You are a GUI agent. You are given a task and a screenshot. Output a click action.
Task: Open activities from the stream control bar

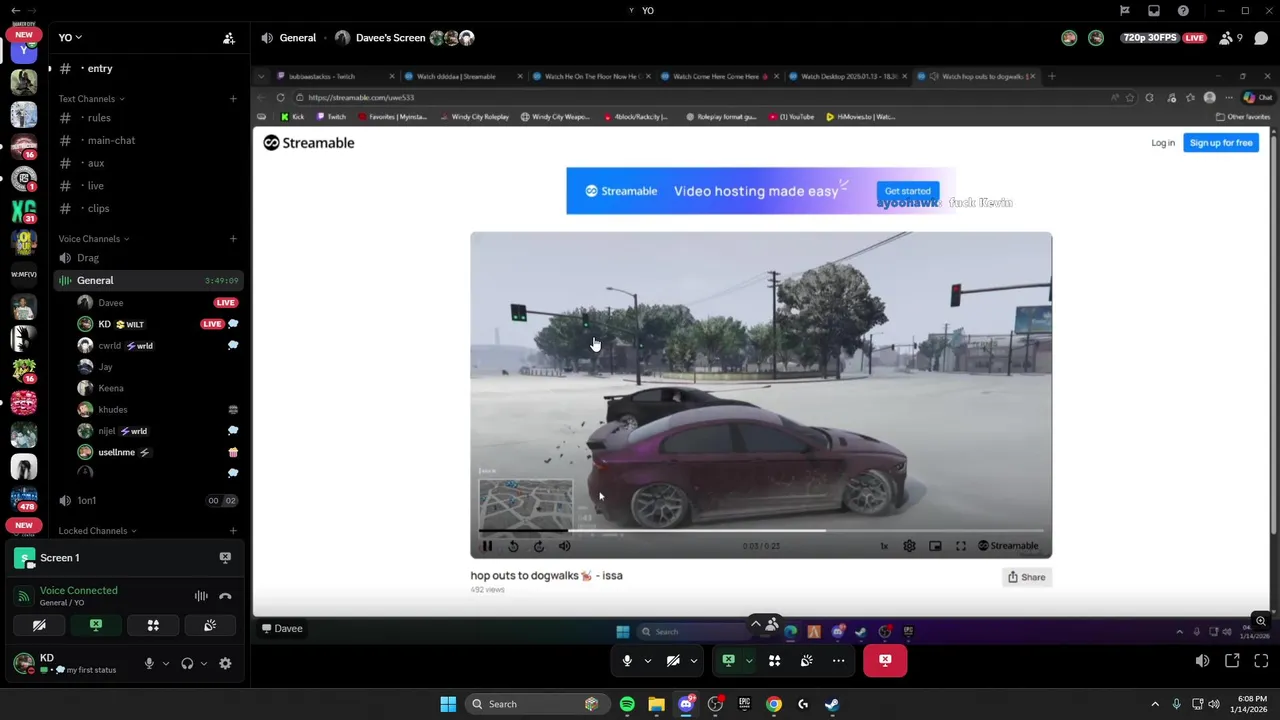(774, 661)
